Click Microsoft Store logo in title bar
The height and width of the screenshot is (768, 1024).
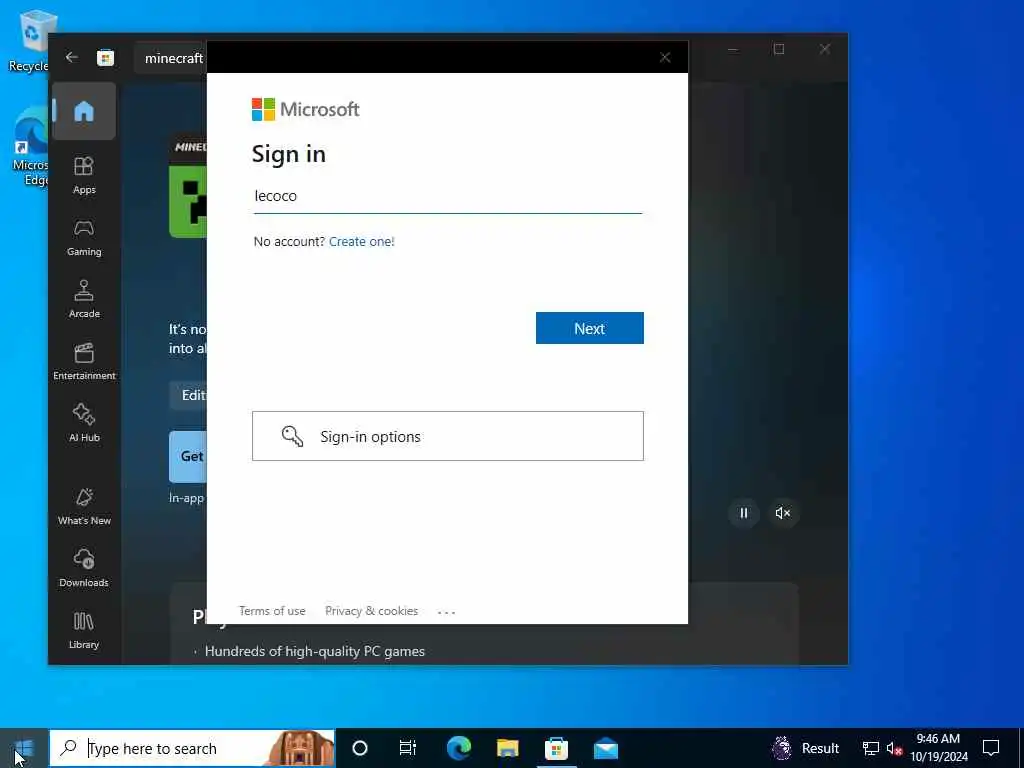(105, 58)
